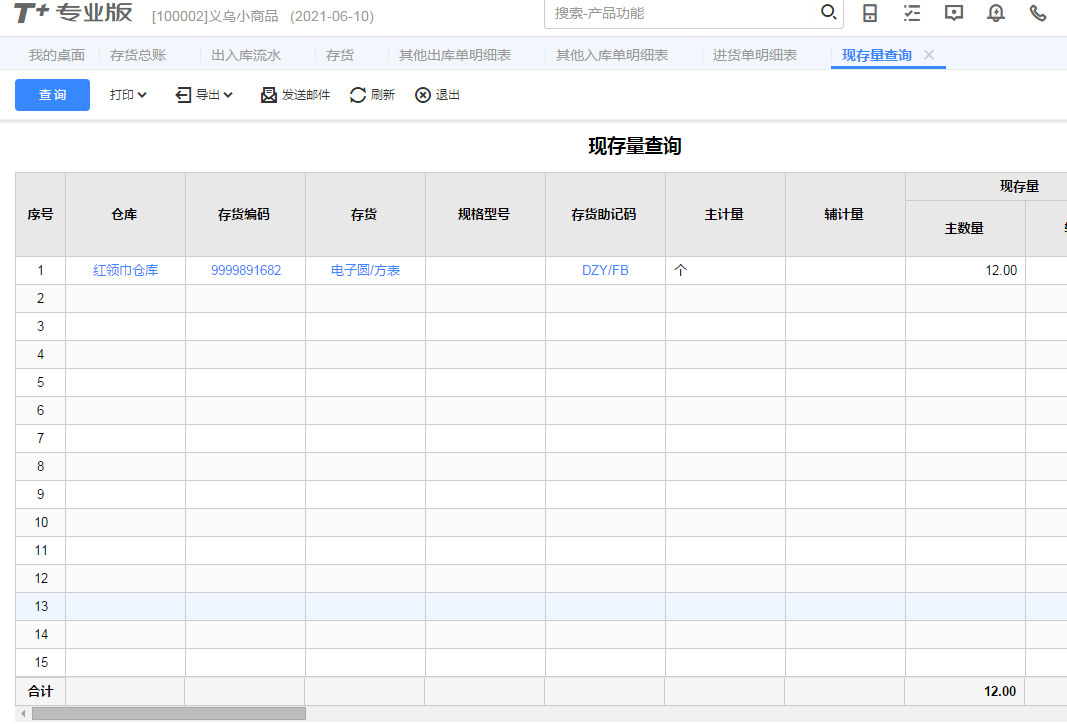Click the 发送邮件 label
1067x724 pixels.
(306, 95)
